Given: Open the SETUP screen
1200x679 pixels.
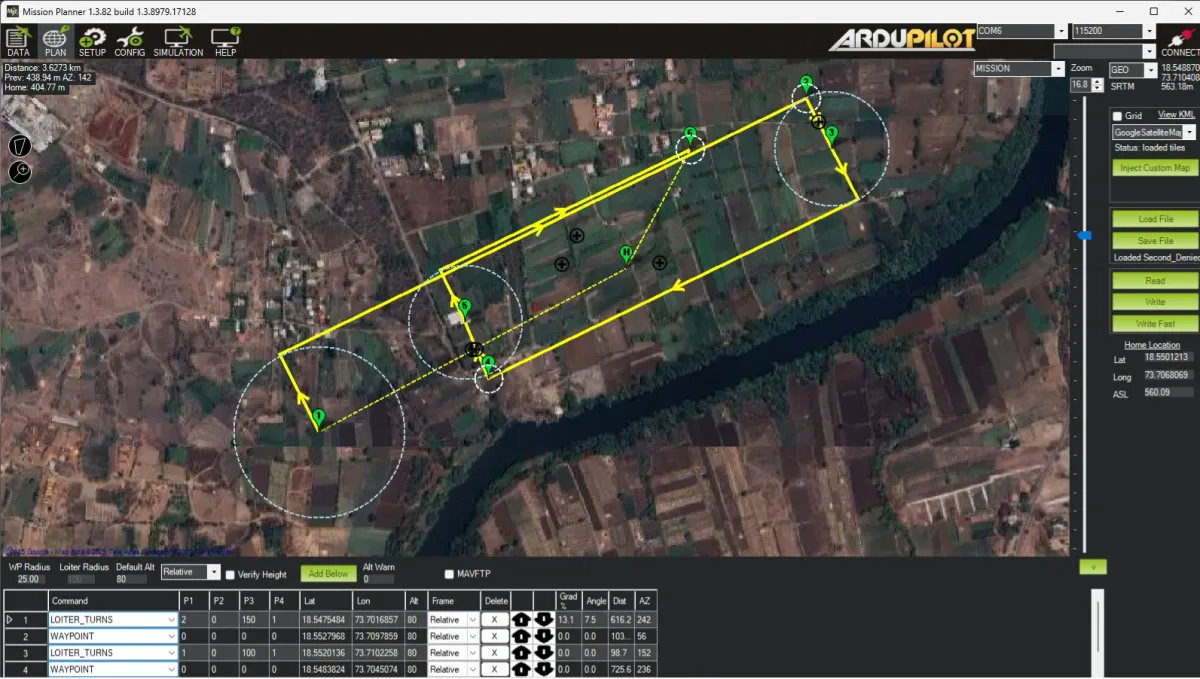Looking at the screenshot, I should click(92, 41).
